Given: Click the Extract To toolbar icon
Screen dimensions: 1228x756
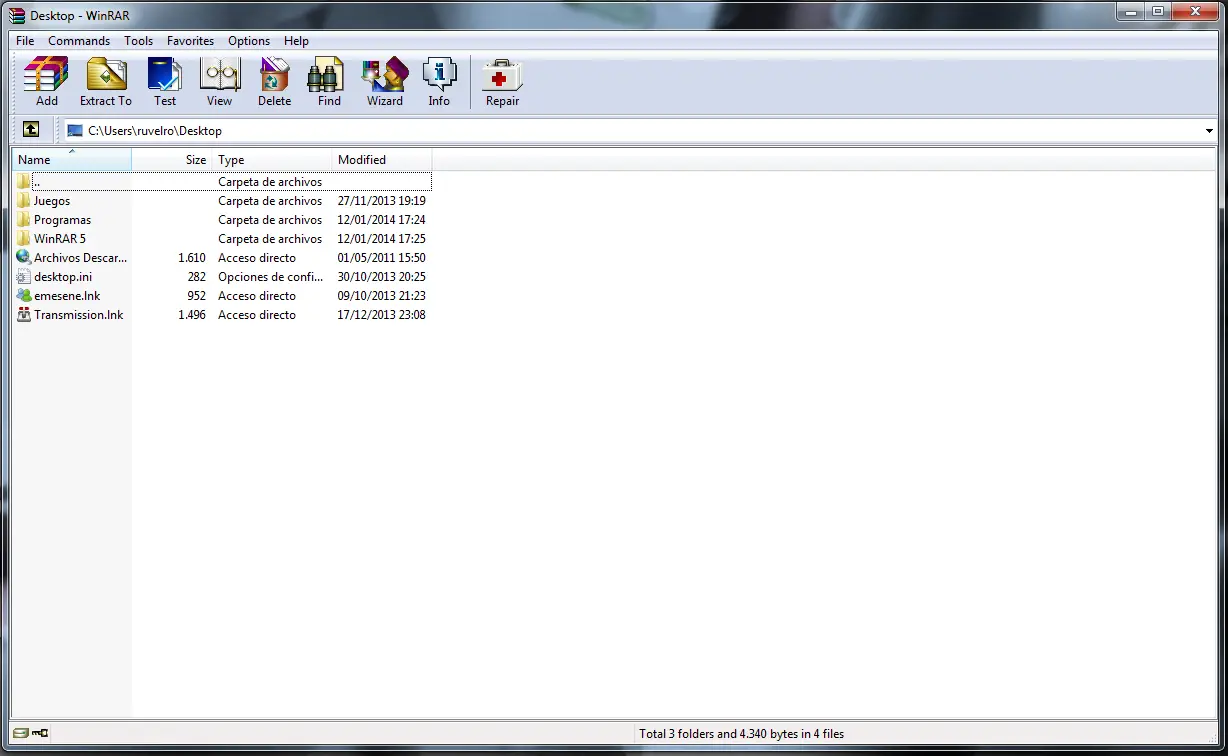Looking at the screenshot, I should [106, 75].
